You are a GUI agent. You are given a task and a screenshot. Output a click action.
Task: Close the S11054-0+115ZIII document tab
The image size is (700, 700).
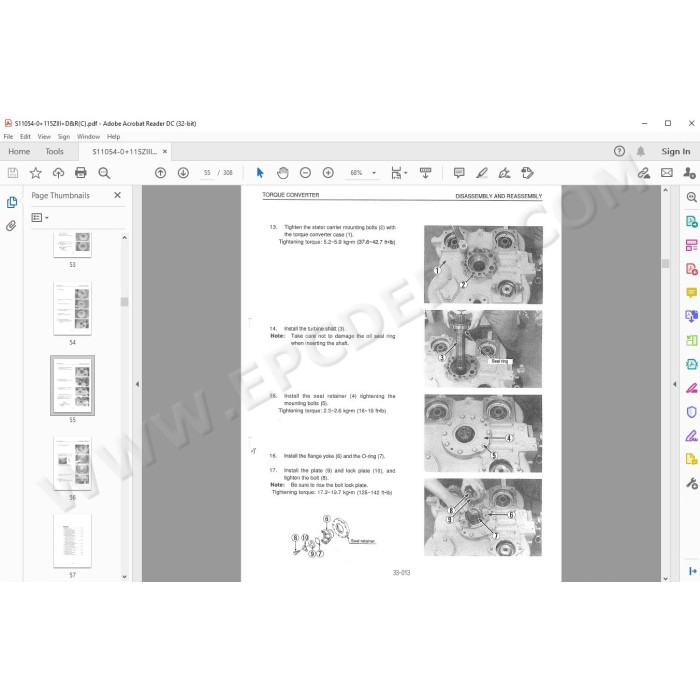click(165, 151)
